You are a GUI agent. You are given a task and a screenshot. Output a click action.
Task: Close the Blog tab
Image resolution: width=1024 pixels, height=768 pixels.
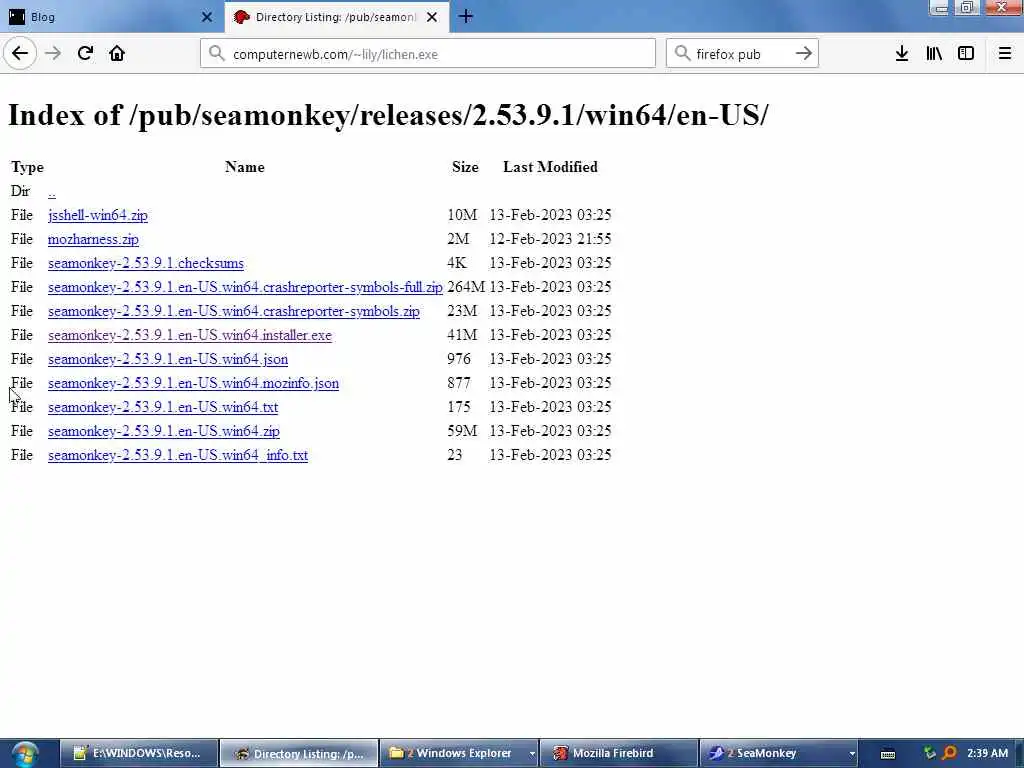tap(207, 17)
